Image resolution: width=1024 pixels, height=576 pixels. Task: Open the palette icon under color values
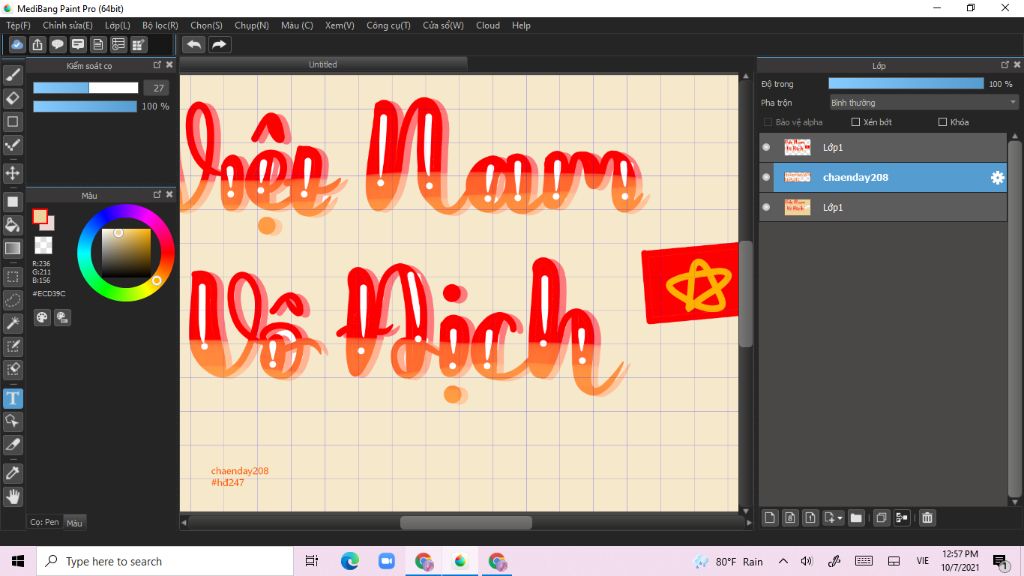42,317
